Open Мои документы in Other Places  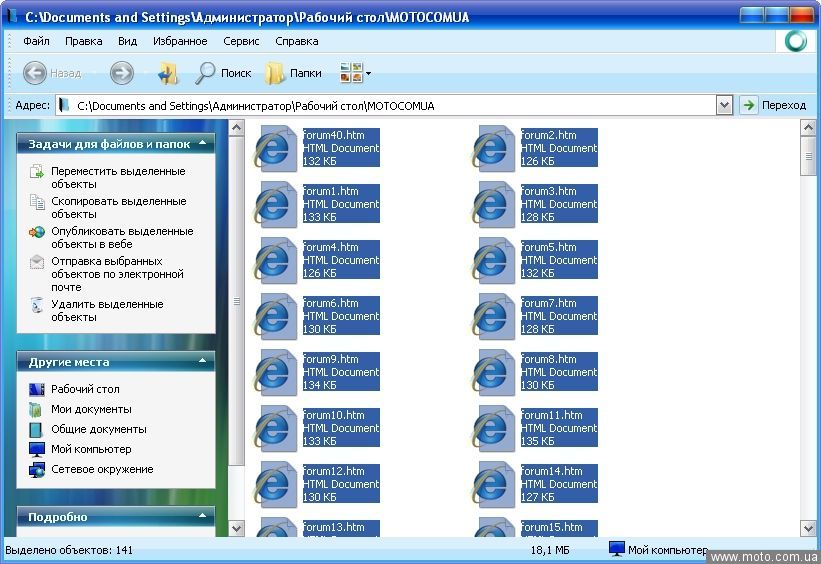pos(91,409)
